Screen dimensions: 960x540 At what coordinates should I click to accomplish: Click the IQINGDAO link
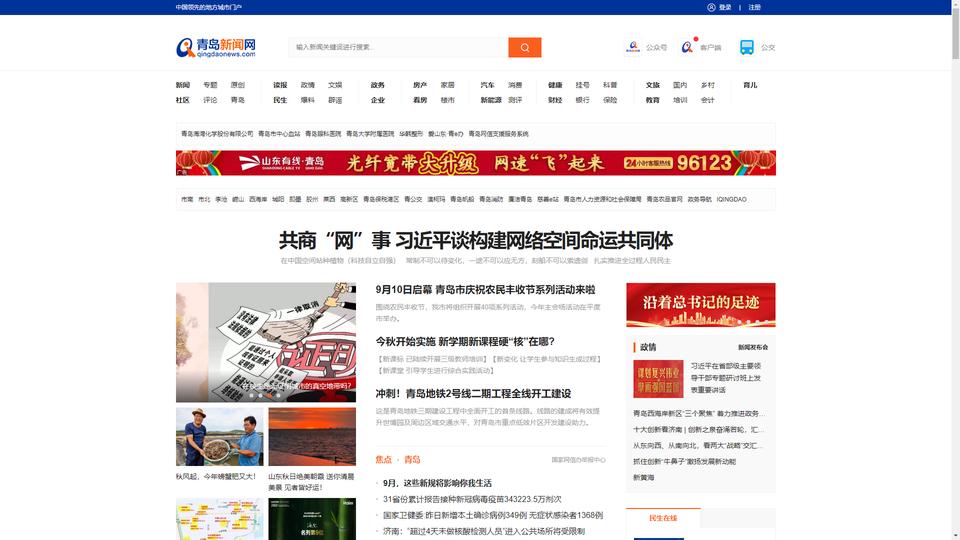[x=732, y=199]
